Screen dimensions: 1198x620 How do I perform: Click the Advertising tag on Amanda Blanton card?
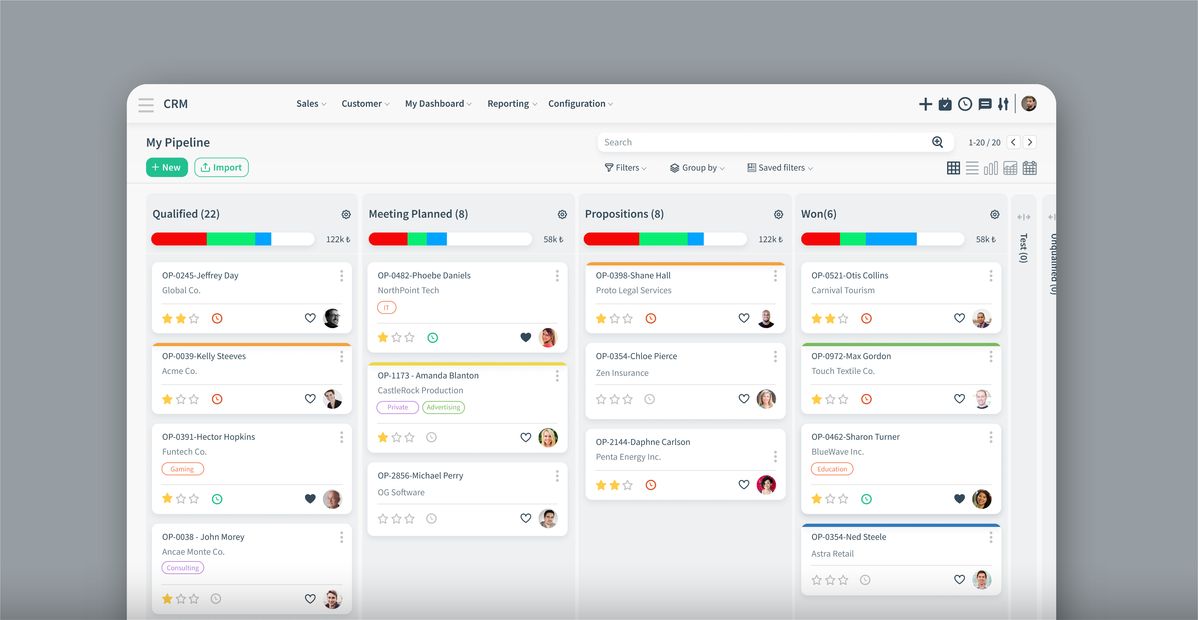coord(444,407)
